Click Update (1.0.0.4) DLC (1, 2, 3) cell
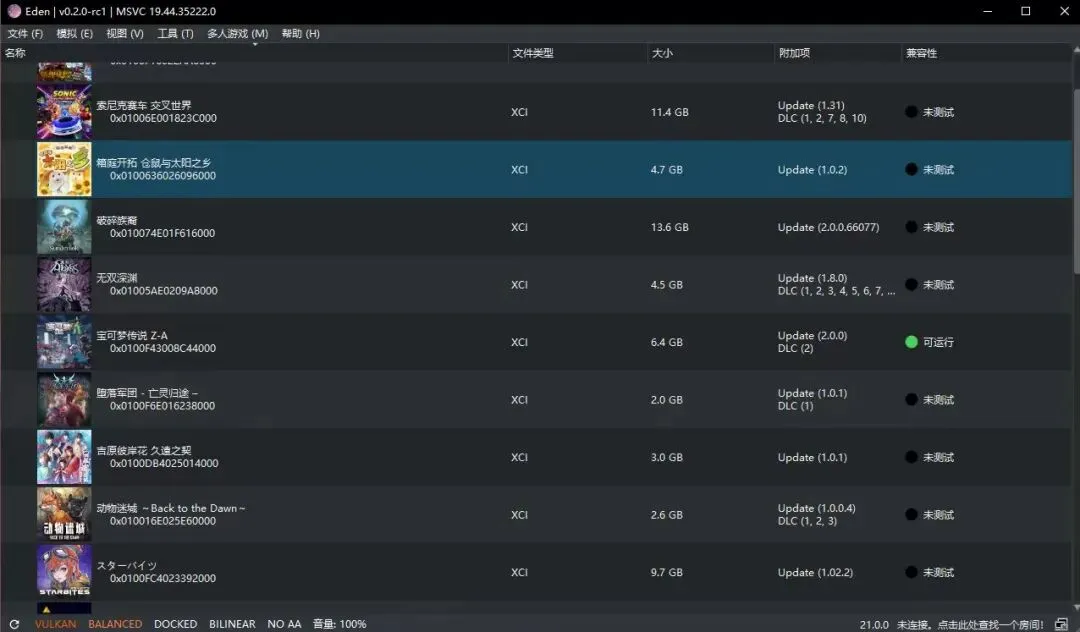The image size is (1080, 632). 817,514
